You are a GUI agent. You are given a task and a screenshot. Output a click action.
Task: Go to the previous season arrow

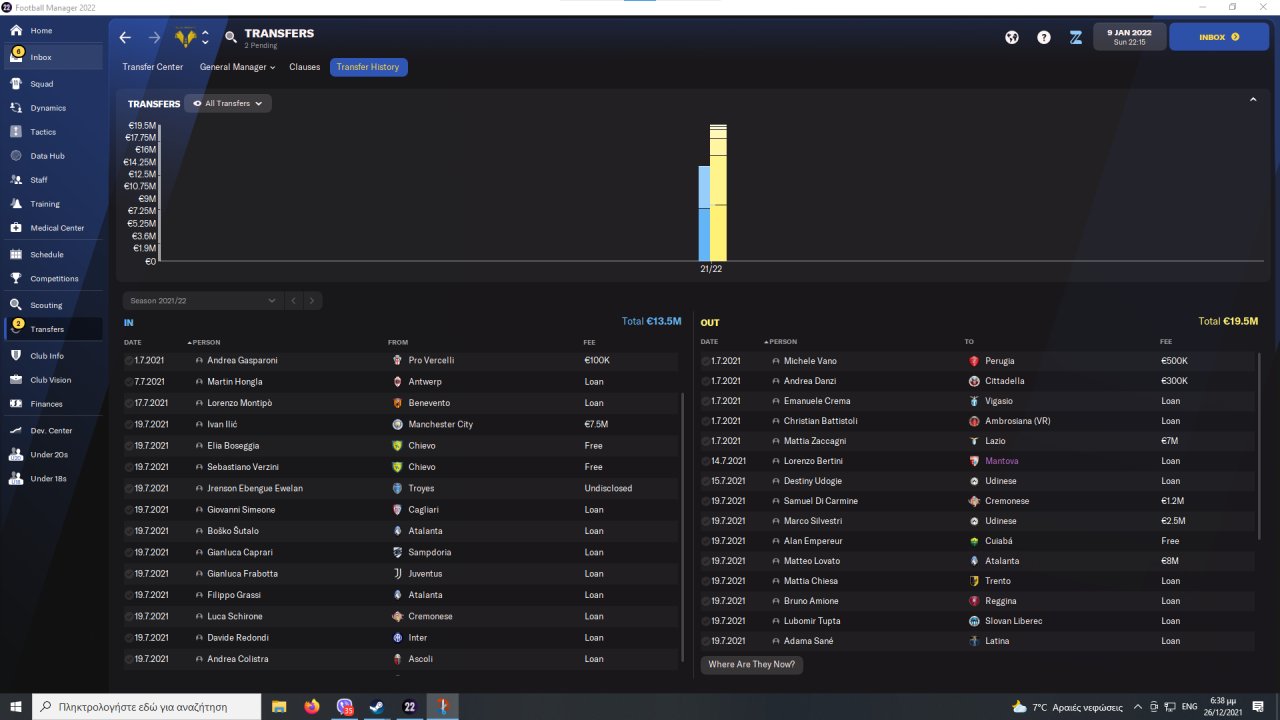(x=294, y=300)
